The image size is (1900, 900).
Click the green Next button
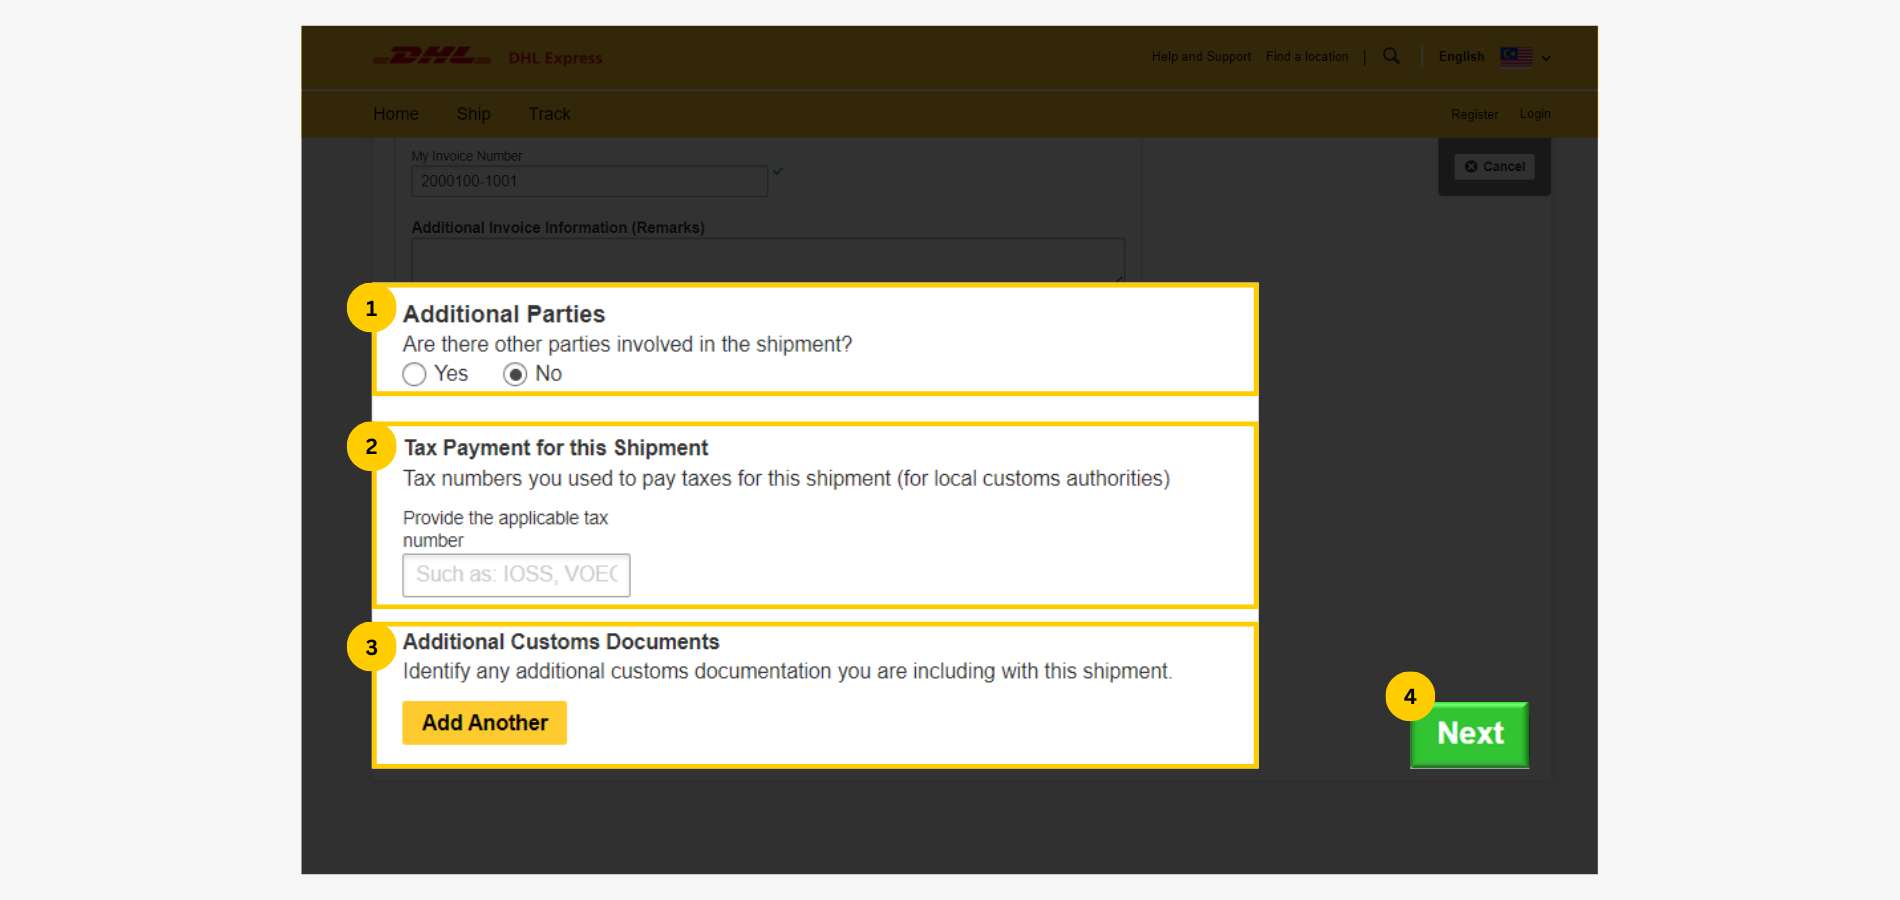pos(1469,734)
